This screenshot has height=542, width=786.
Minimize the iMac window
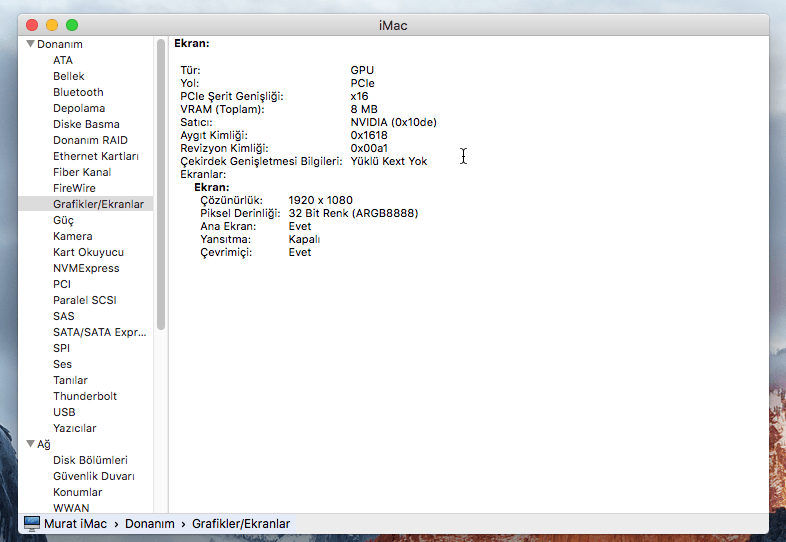52,25
